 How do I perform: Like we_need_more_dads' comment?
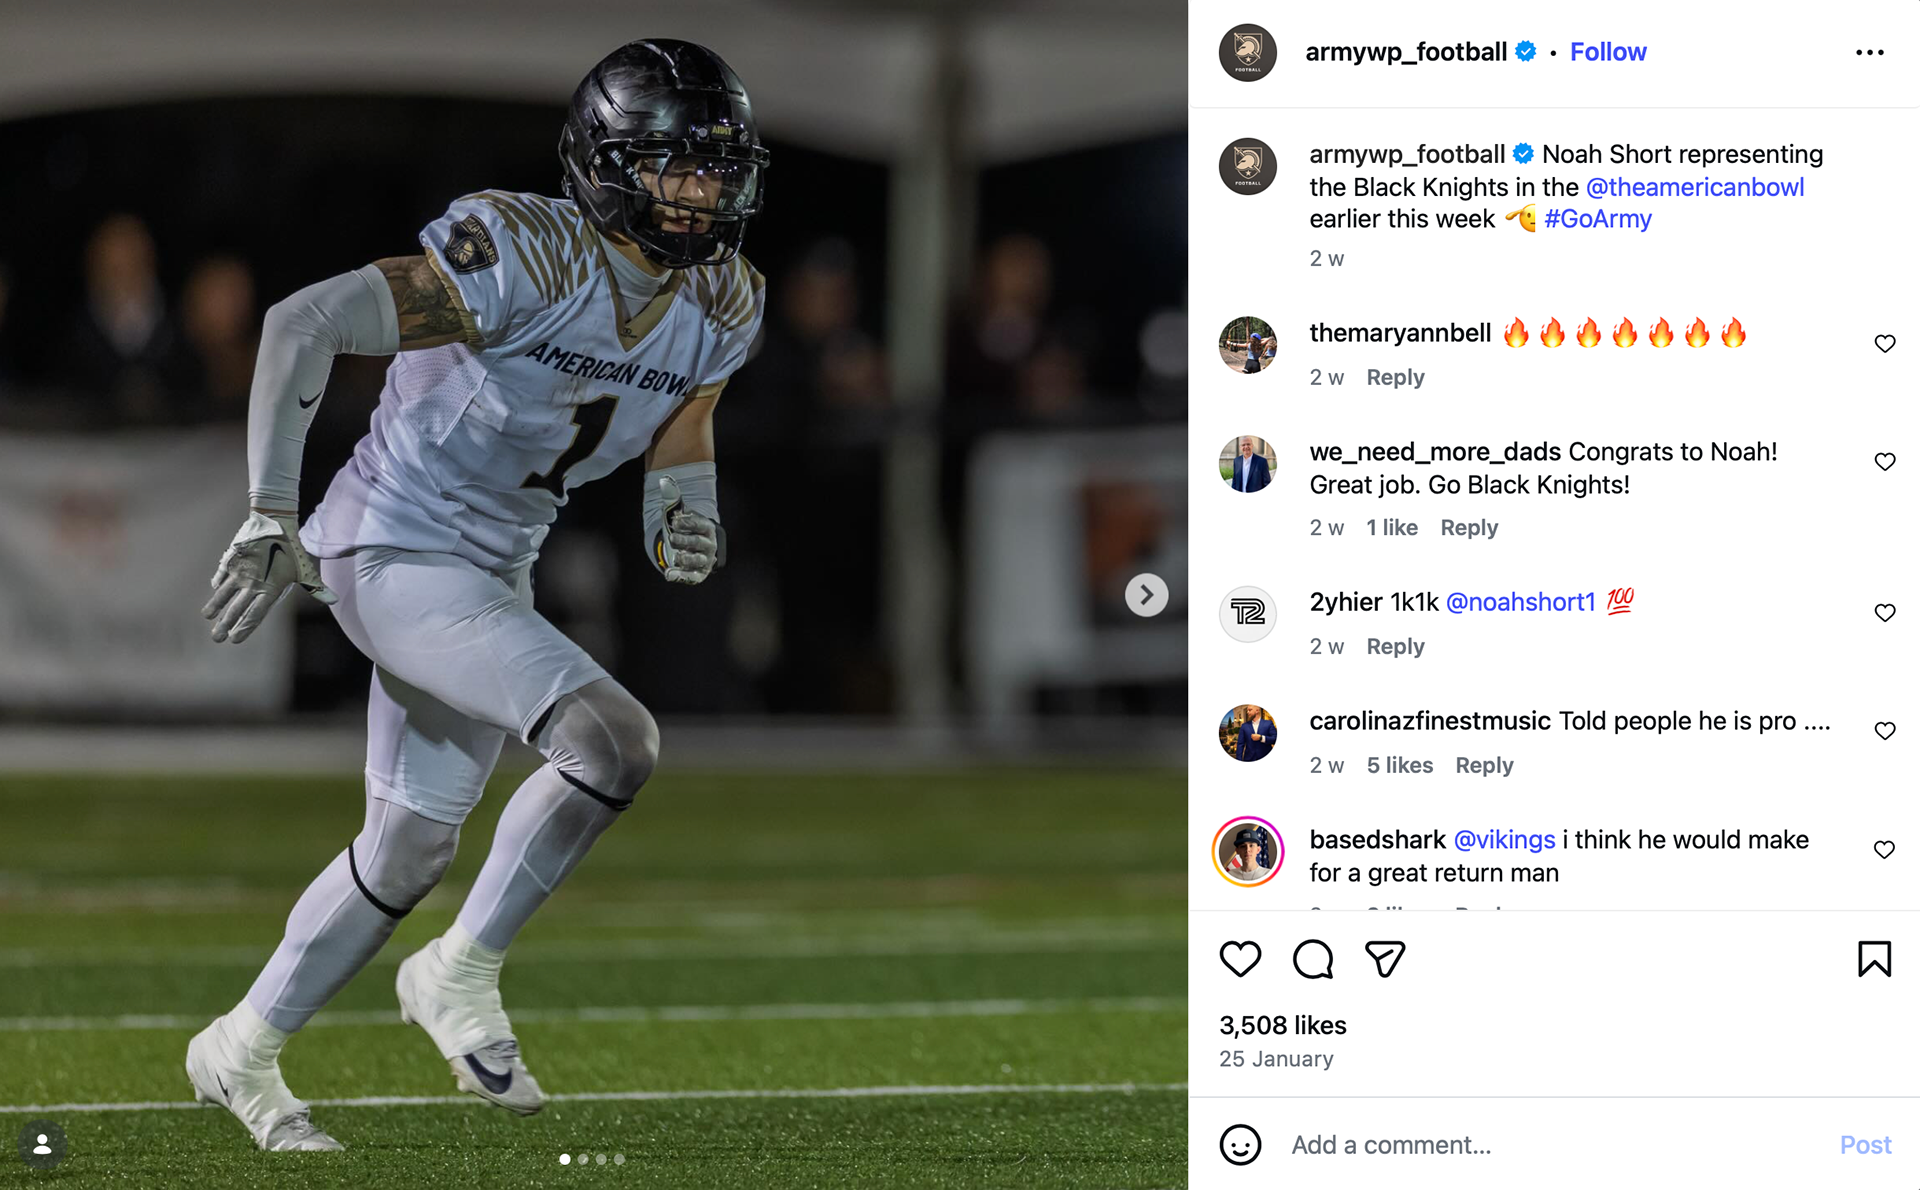pos(1884,462)
